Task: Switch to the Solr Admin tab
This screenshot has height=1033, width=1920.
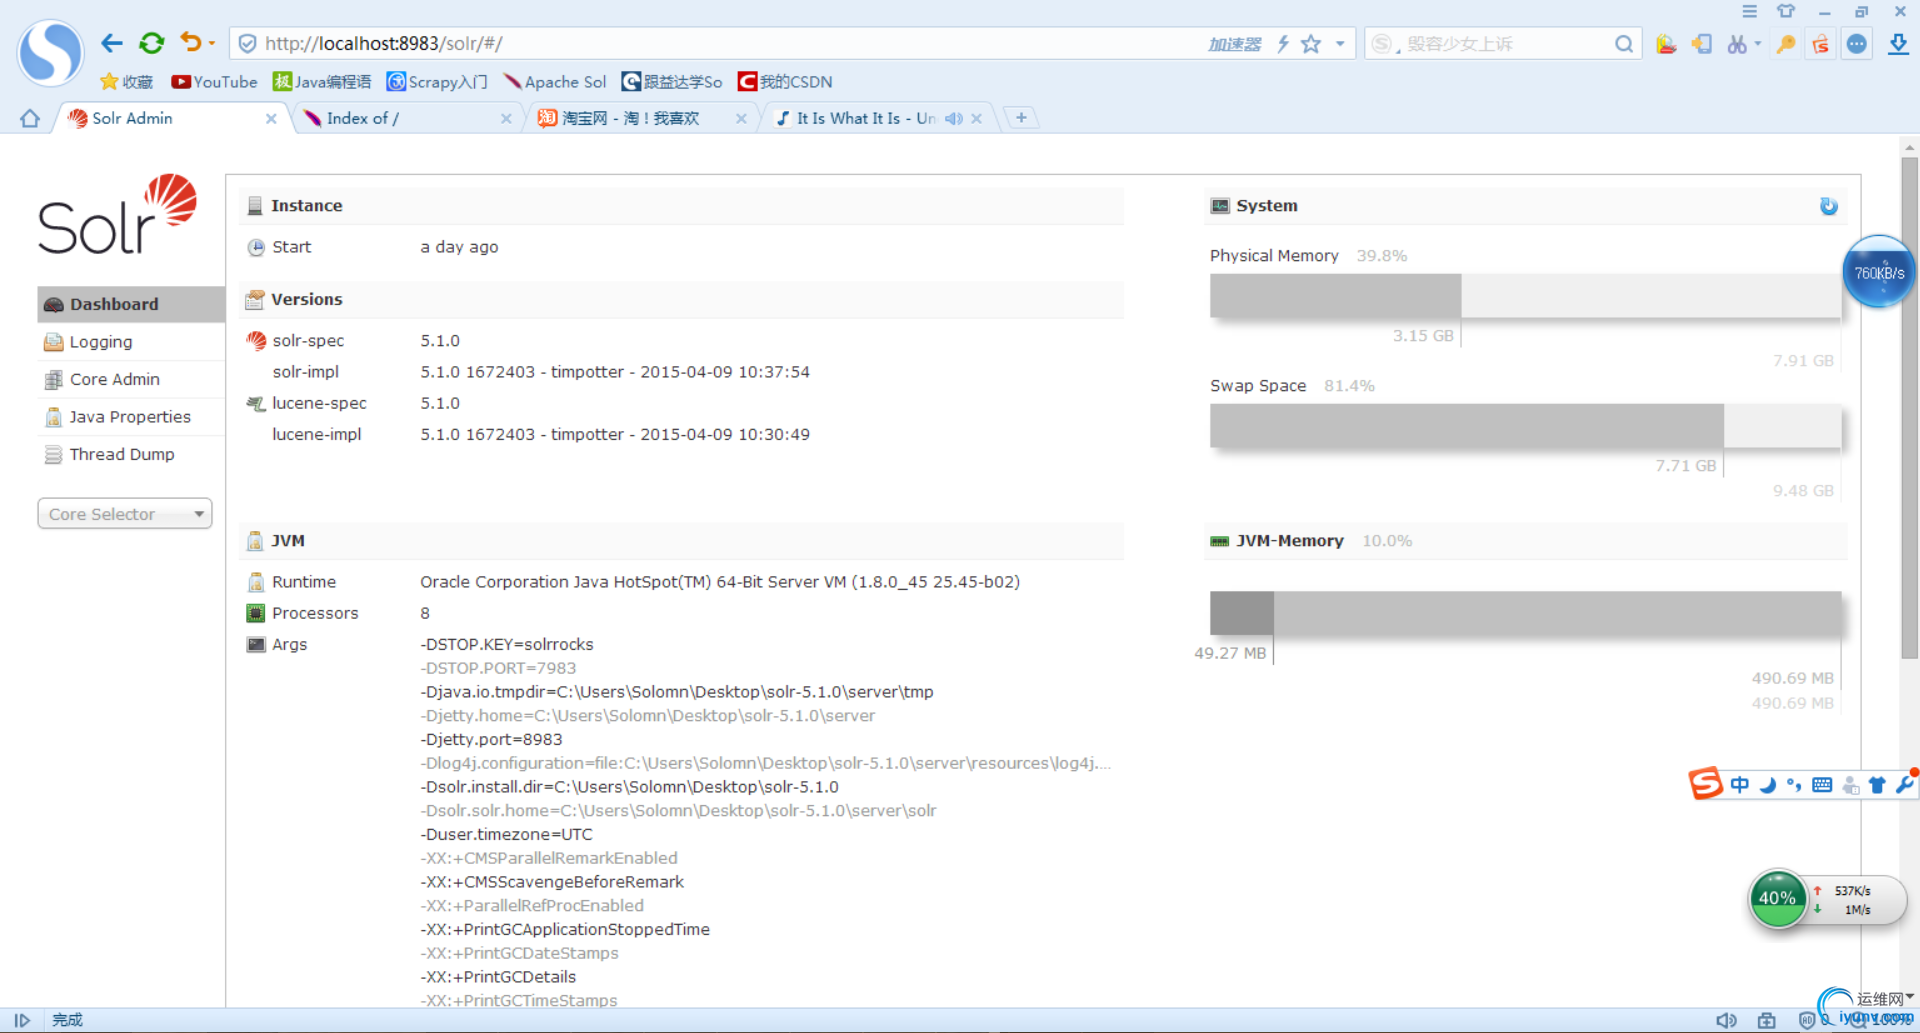Action: point(170,118)
